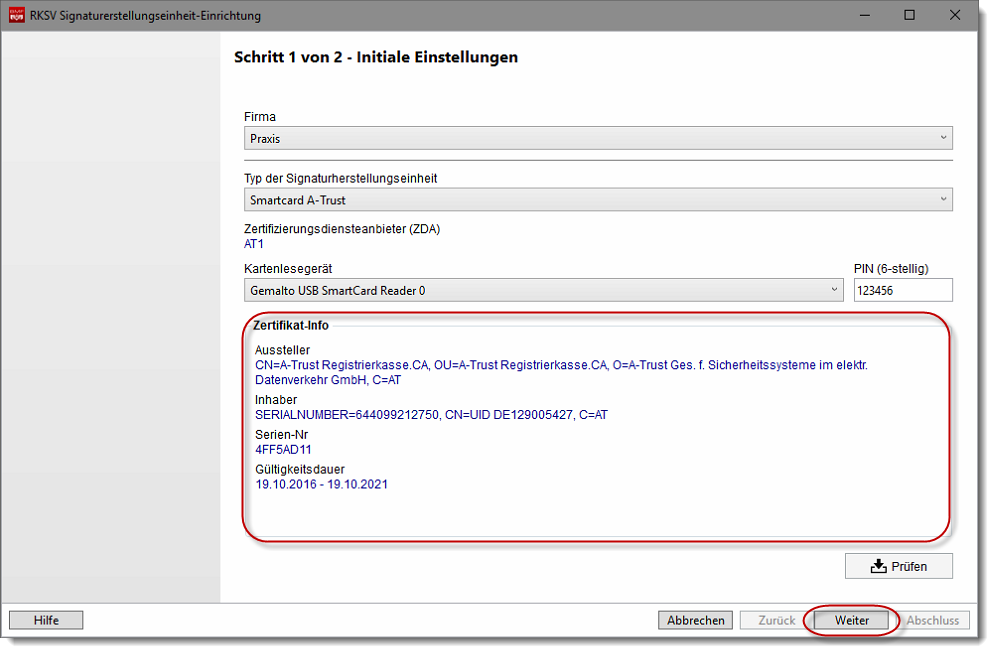This screenshot has width=994, height=653.
Task: Click the Schritt 1 von 2 heading
Action: point(375,57)
